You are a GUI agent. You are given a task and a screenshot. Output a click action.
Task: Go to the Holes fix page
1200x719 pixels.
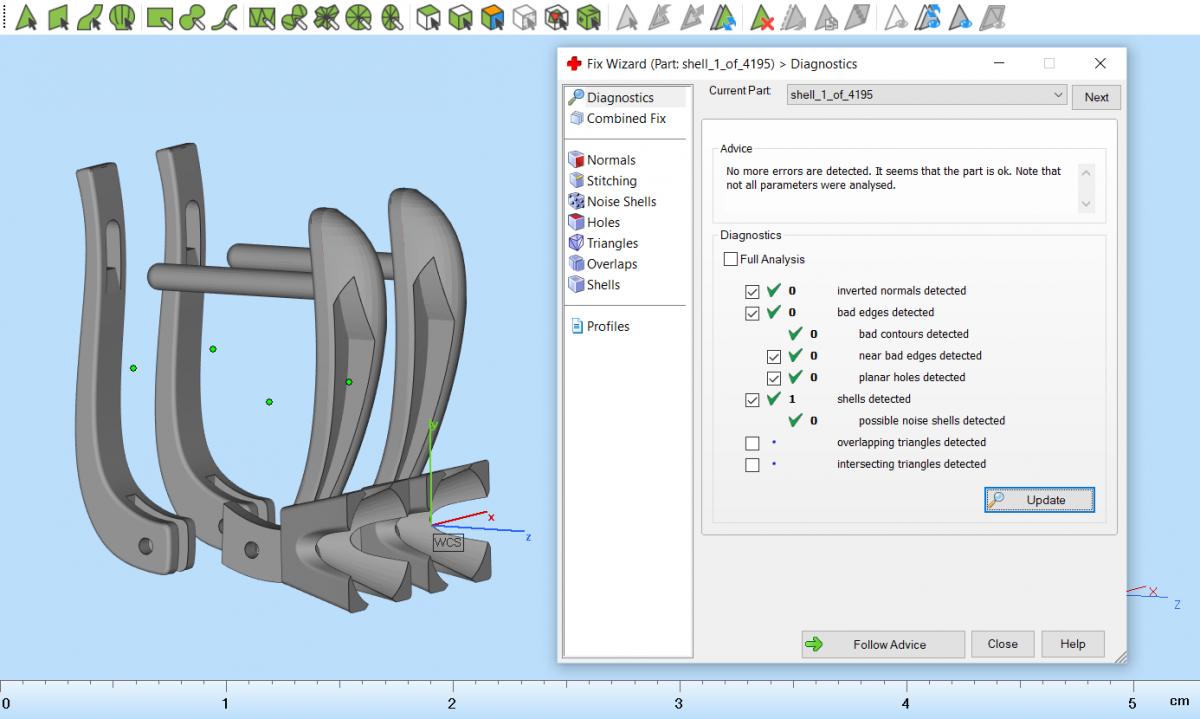(603, 222)
